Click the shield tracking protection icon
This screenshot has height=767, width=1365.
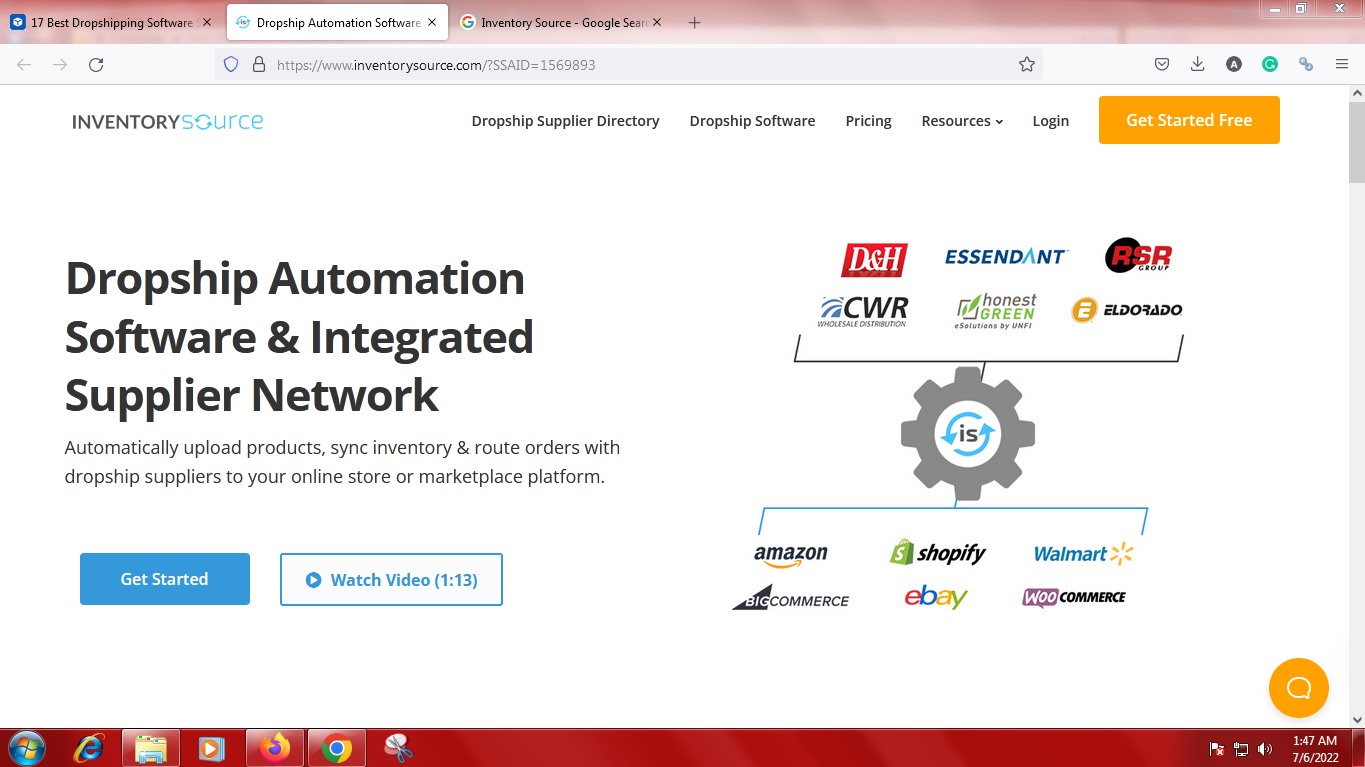coord(231,64)
